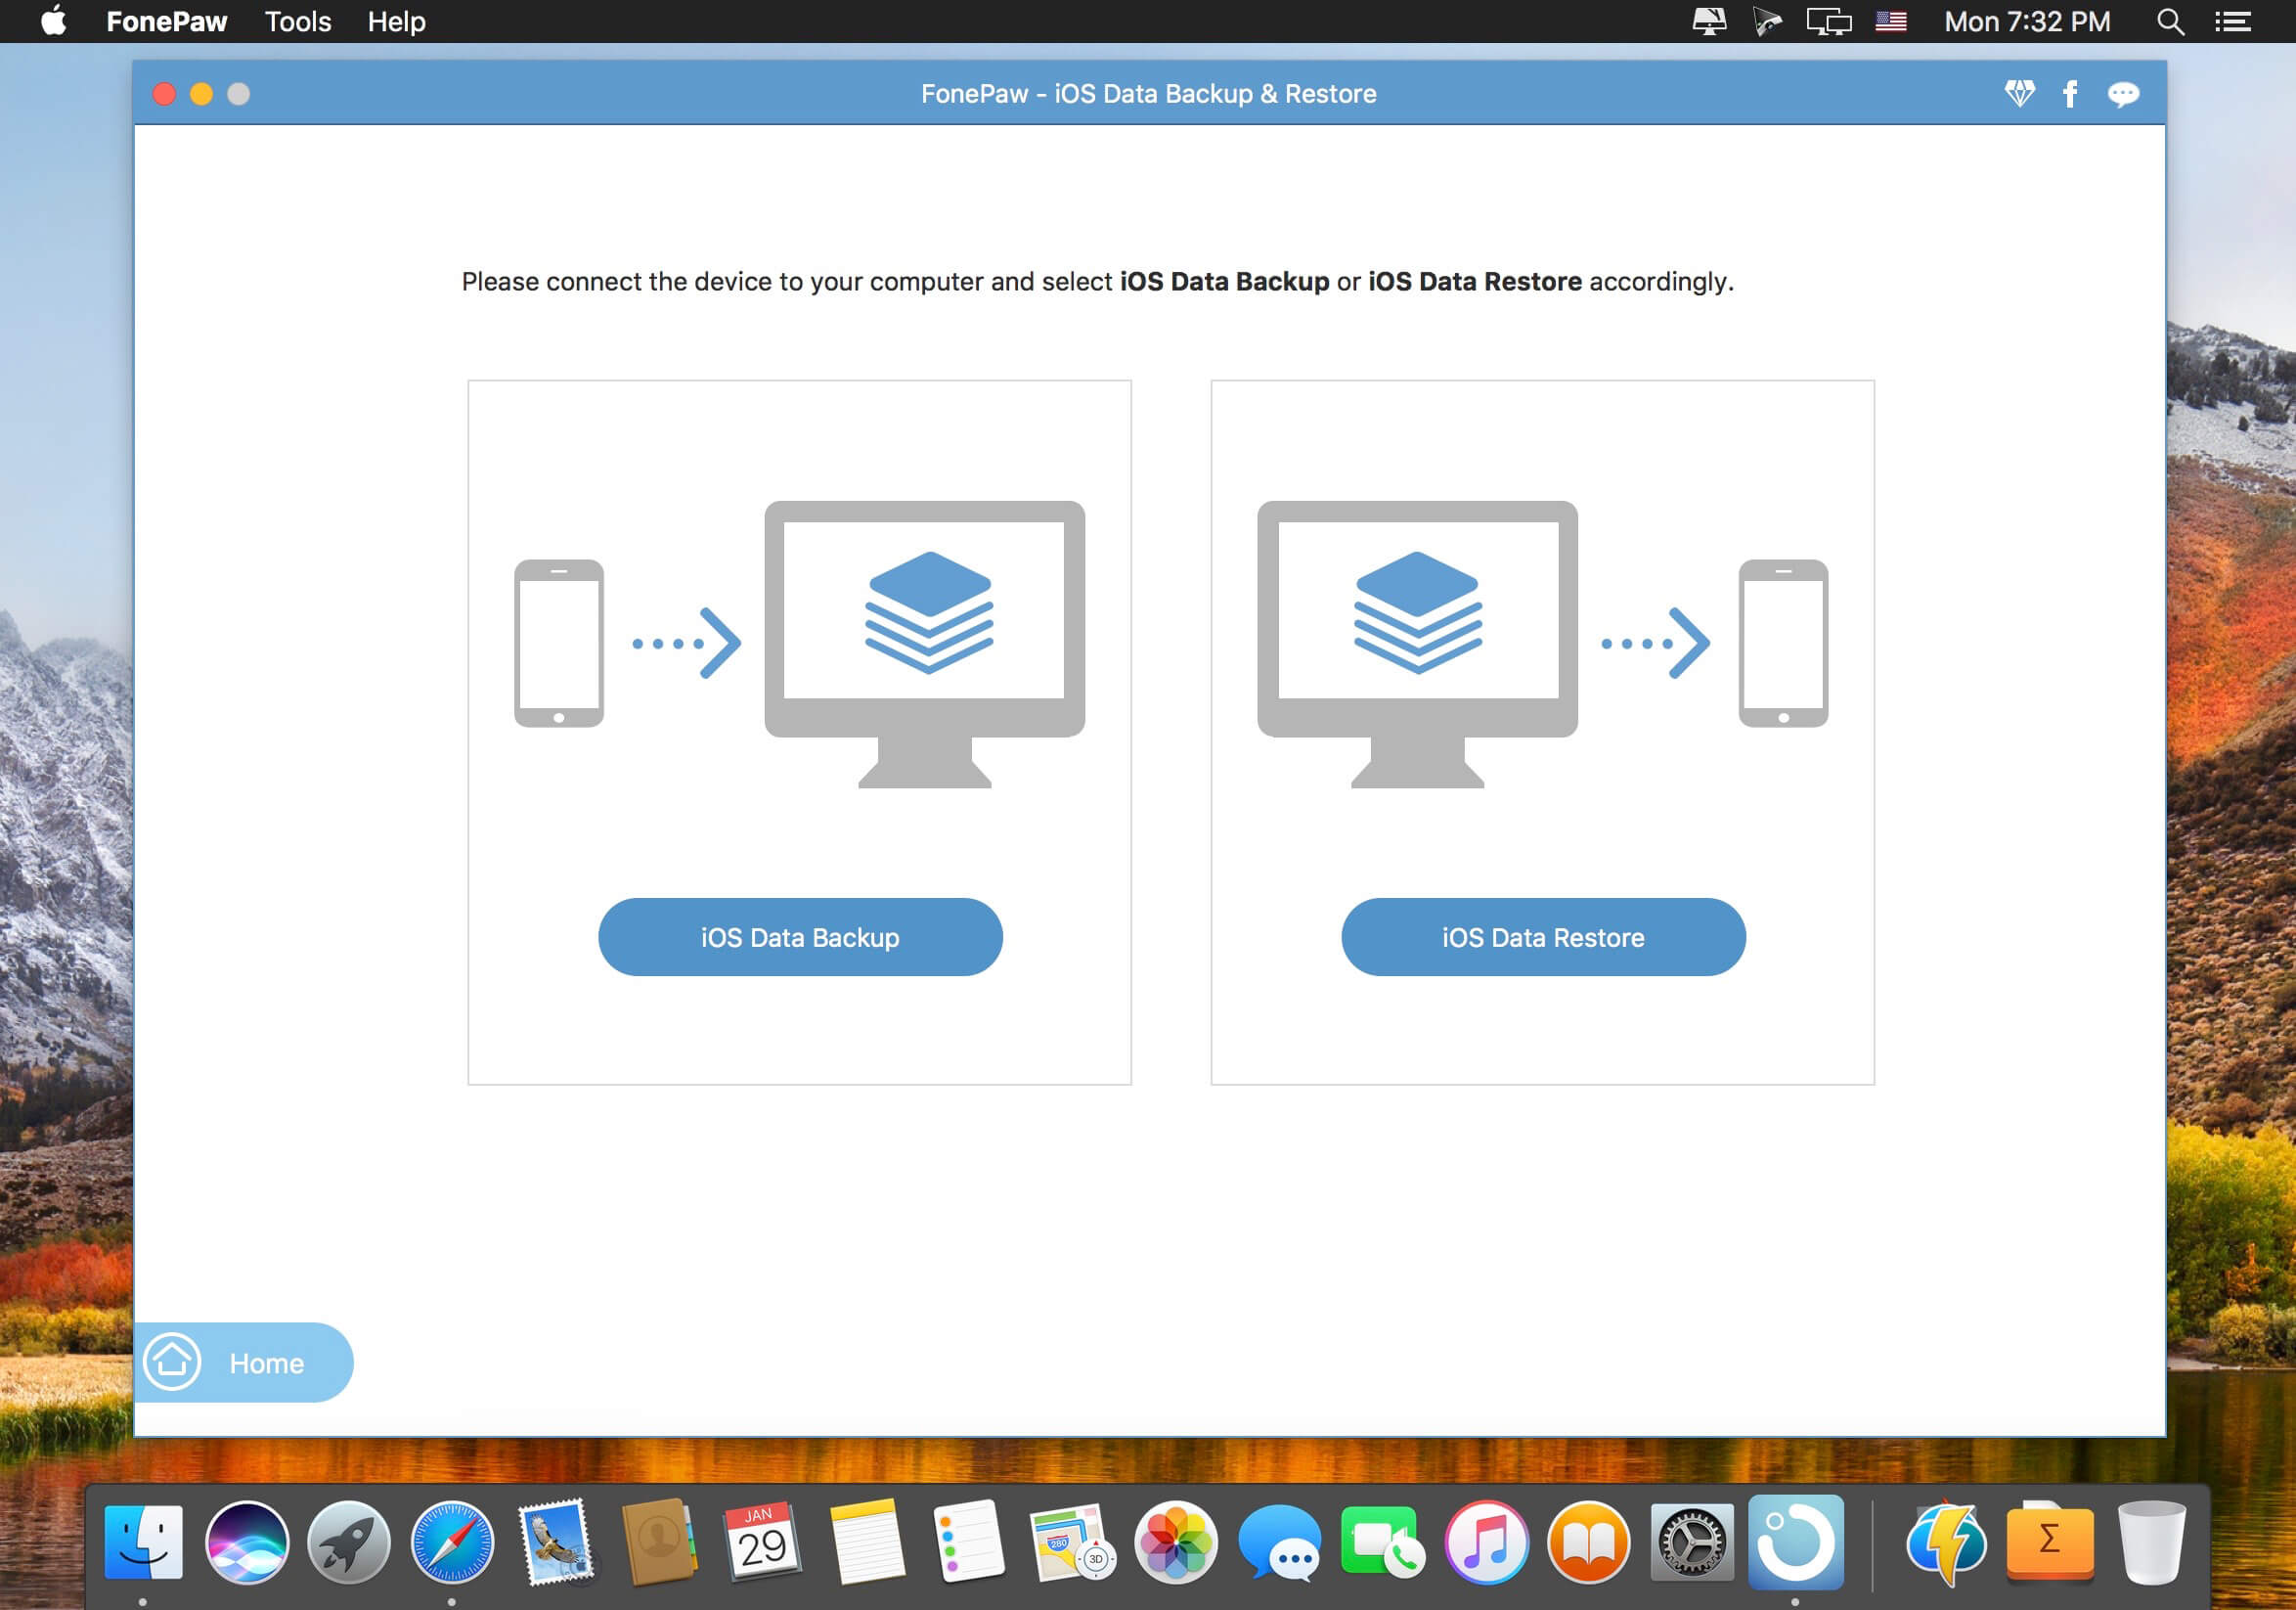Open iTunes from the Dock
2296x1610 pixels.
pos(1486,1542)
